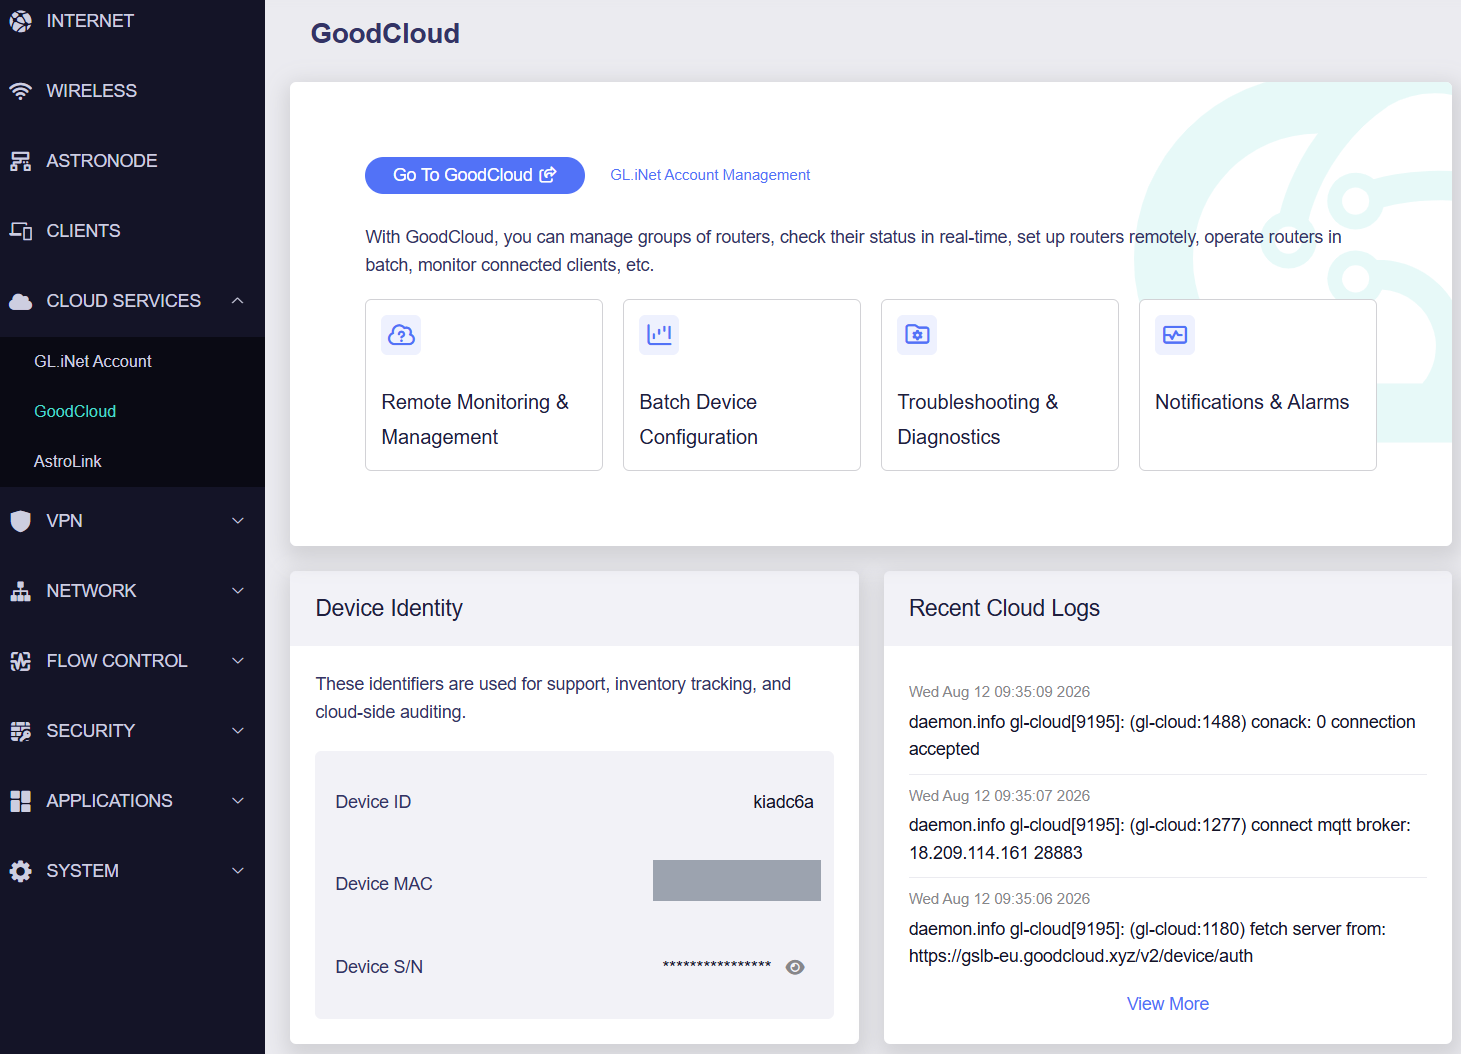This screenshot has width=1461, height=1054.
Task: Click the Batch Device Configuration chart icon
Action: pos(659,335)
